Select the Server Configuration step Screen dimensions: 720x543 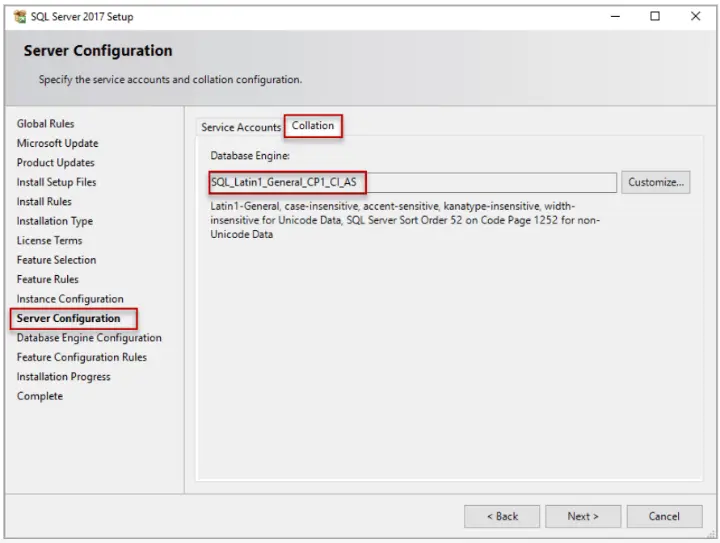[x=68, y=318]
